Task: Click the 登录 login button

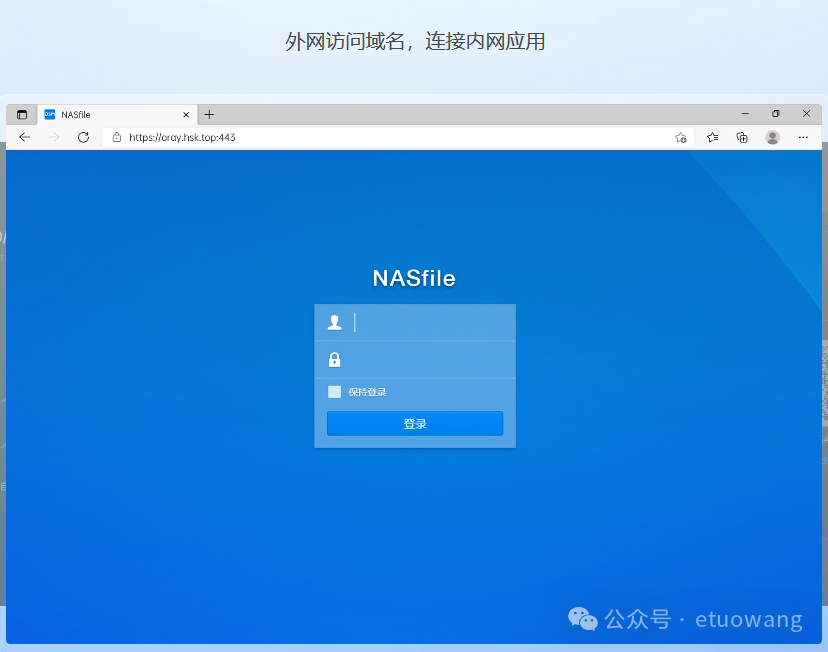Action: click(415, 423)
